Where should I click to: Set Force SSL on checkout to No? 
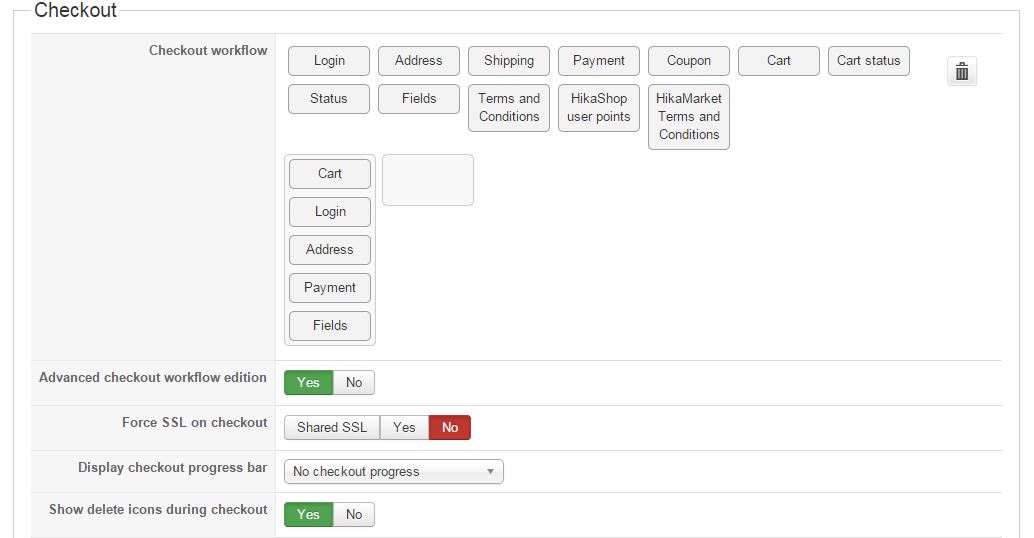(x=450, y=427)
